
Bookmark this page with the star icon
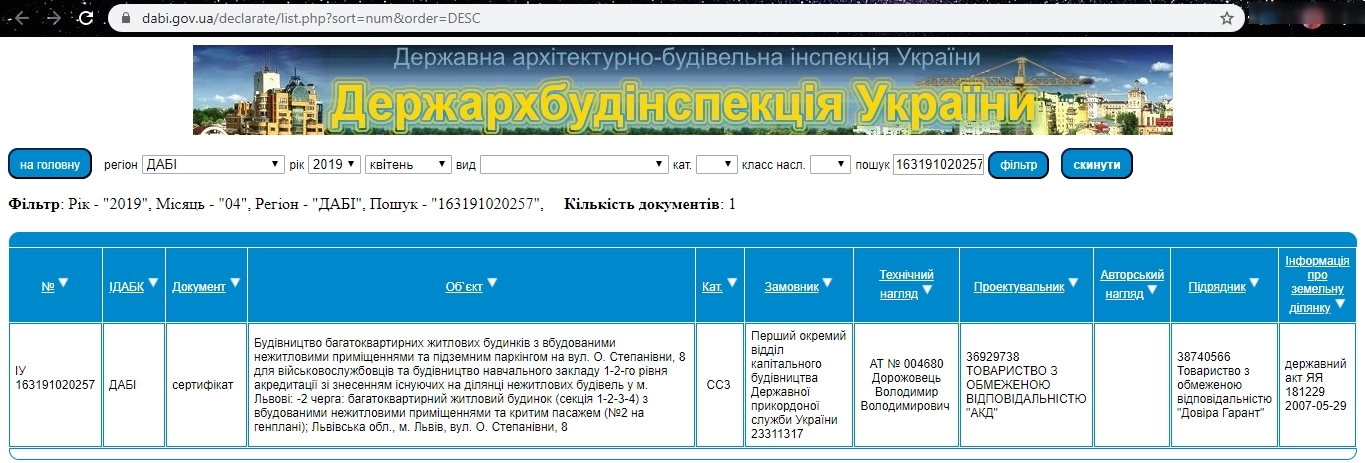click(x=1227, y=18)
